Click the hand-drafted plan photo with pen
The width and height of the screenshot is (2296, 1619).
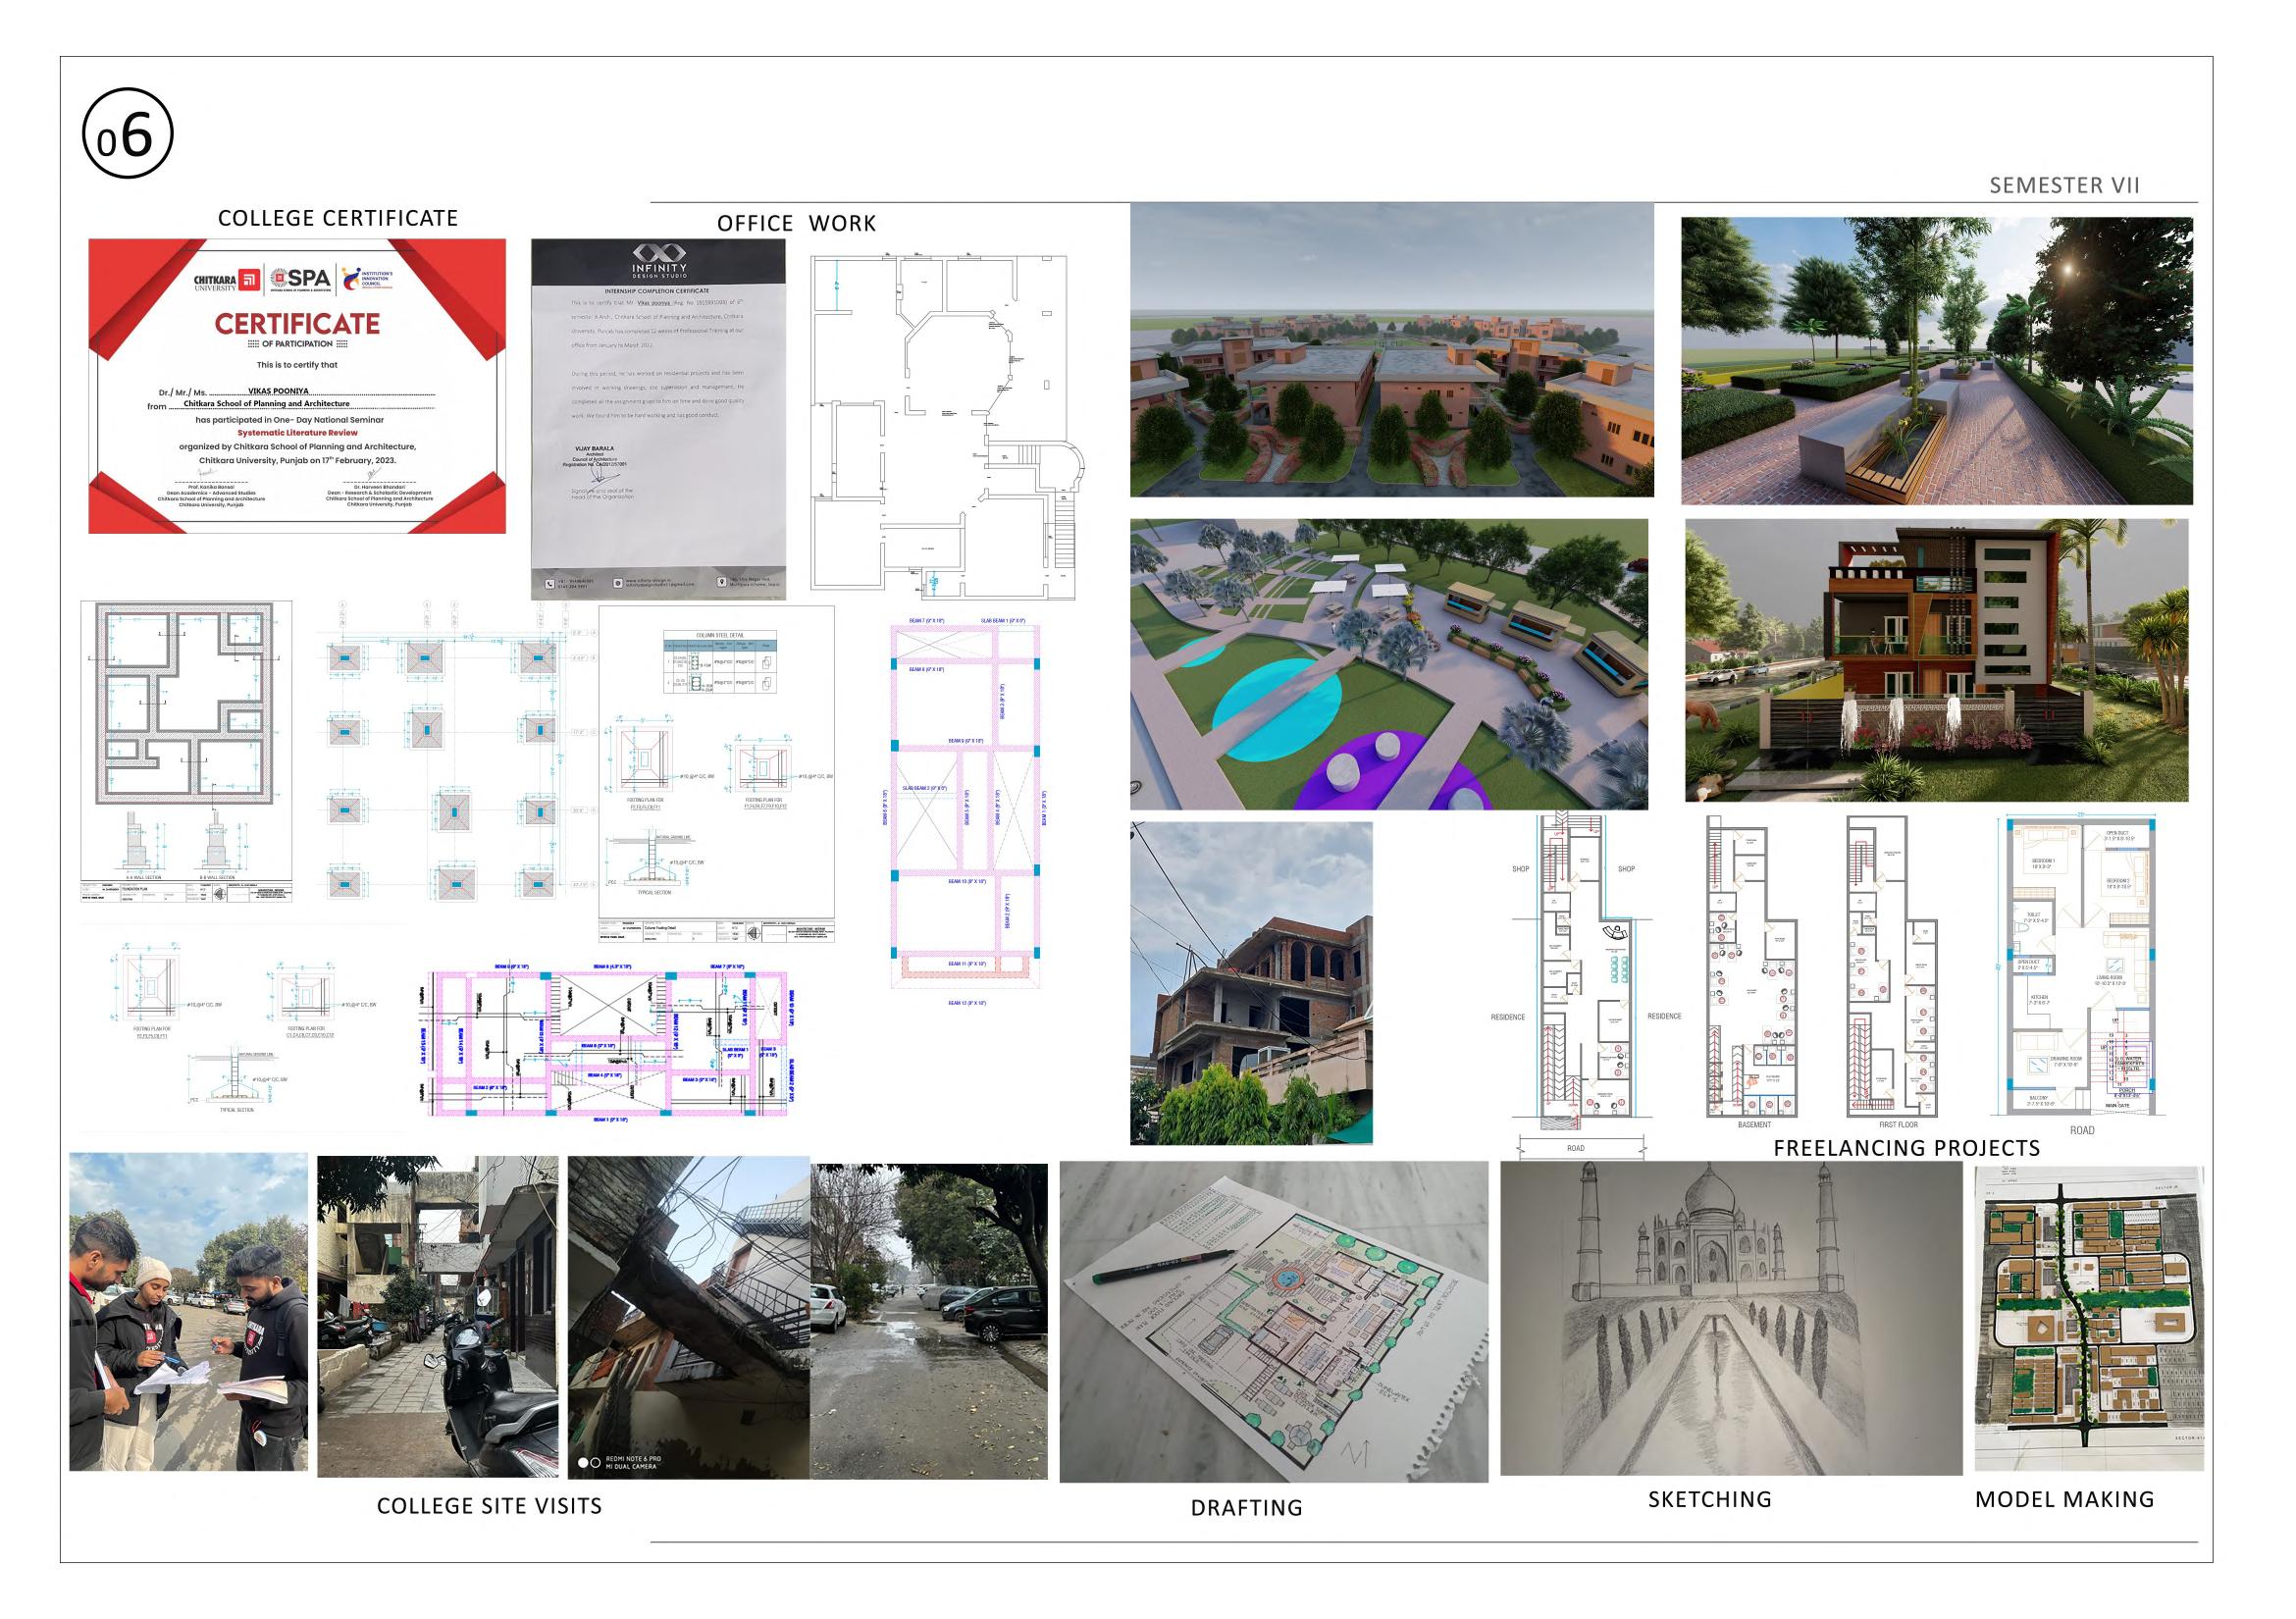coord(1272,1321)
